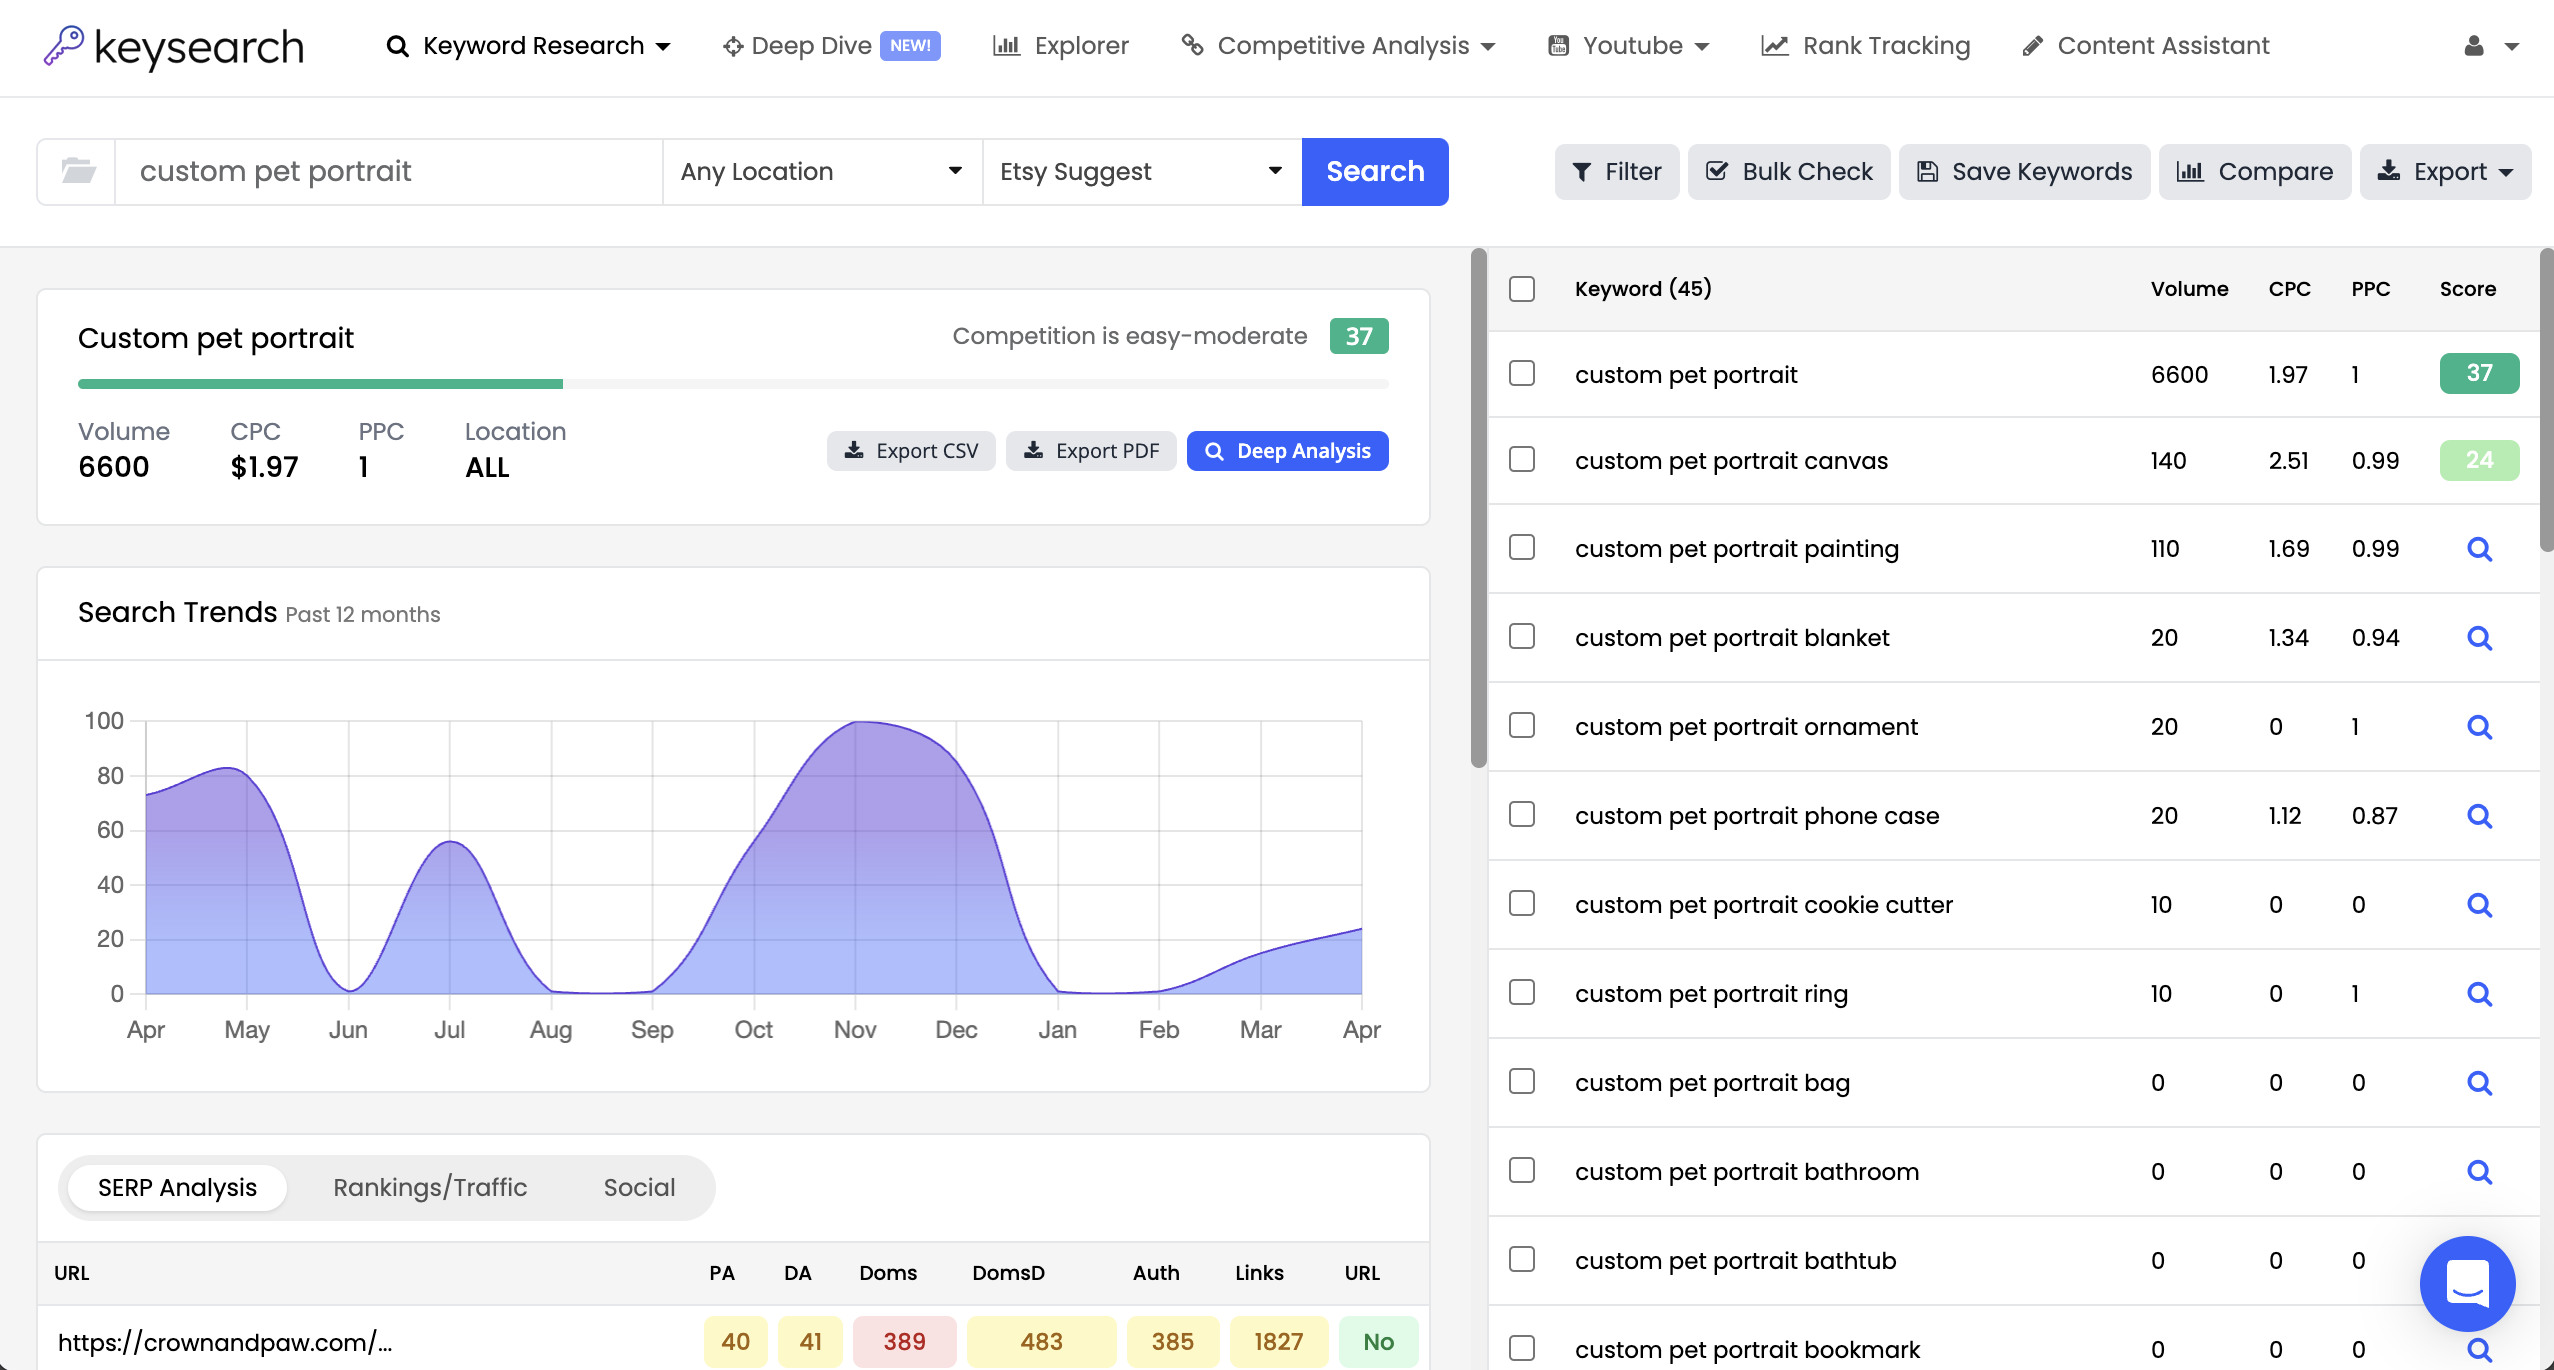This screenshot has height=1370, width=2554.
Task: Expand the Any Location dropdown
Action: [820, 171]
